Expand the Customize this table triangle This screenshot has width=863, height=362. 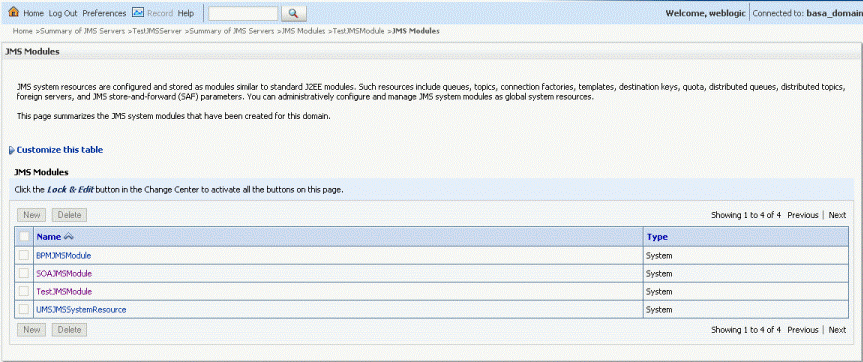tap(12, 150)
